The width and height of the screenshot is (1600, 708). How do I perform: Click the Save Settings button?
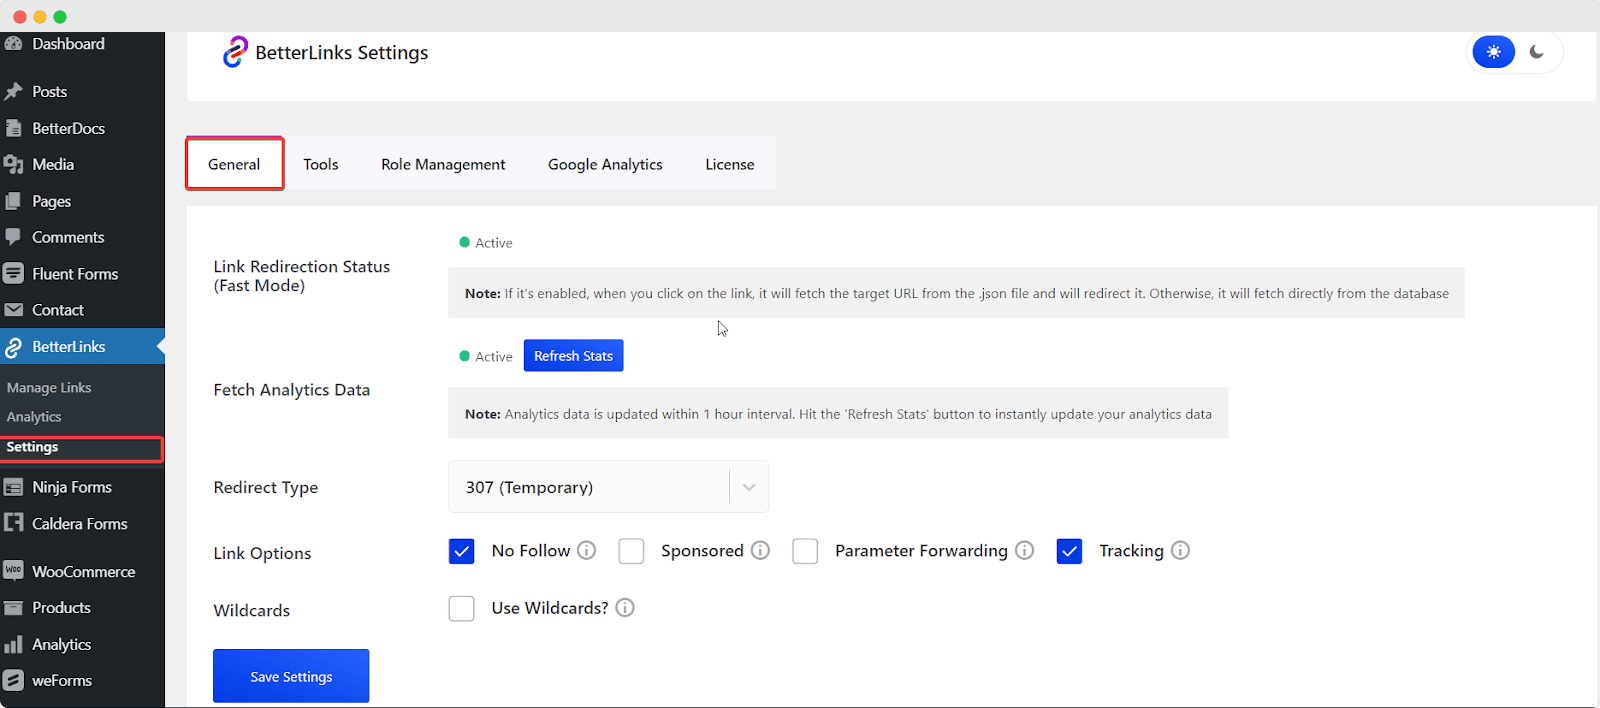(291, 676)
